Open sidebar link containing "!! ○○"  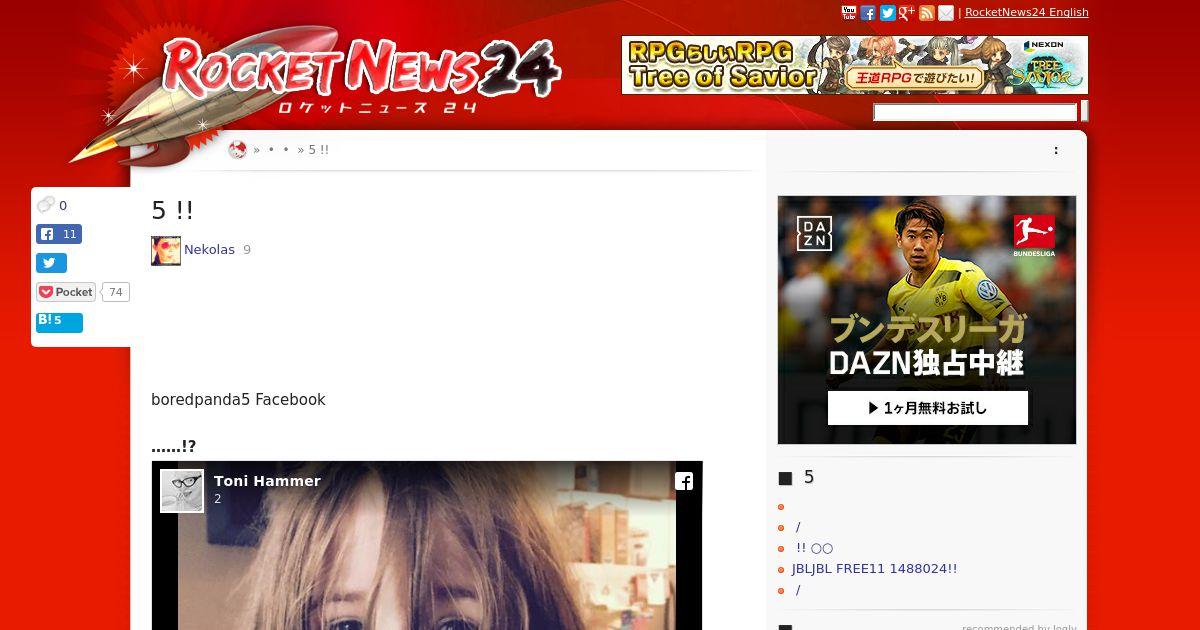tap(814, 548)
